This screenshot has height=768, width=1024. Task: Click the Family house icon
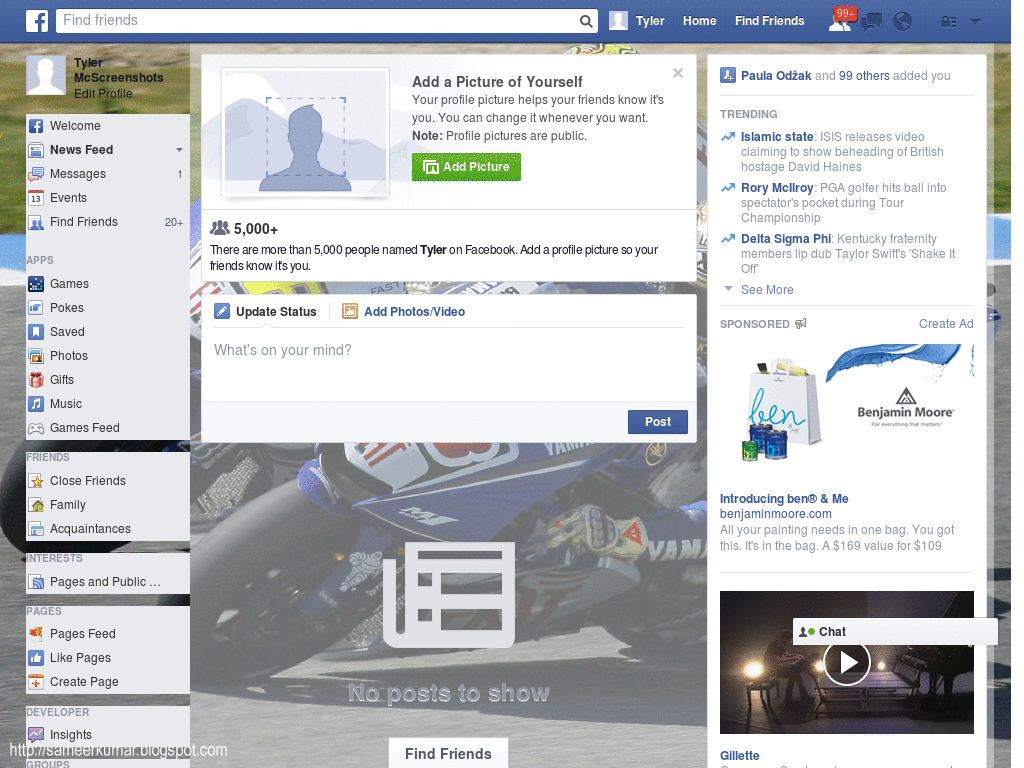pyautogui.click(x=36, y=505)
